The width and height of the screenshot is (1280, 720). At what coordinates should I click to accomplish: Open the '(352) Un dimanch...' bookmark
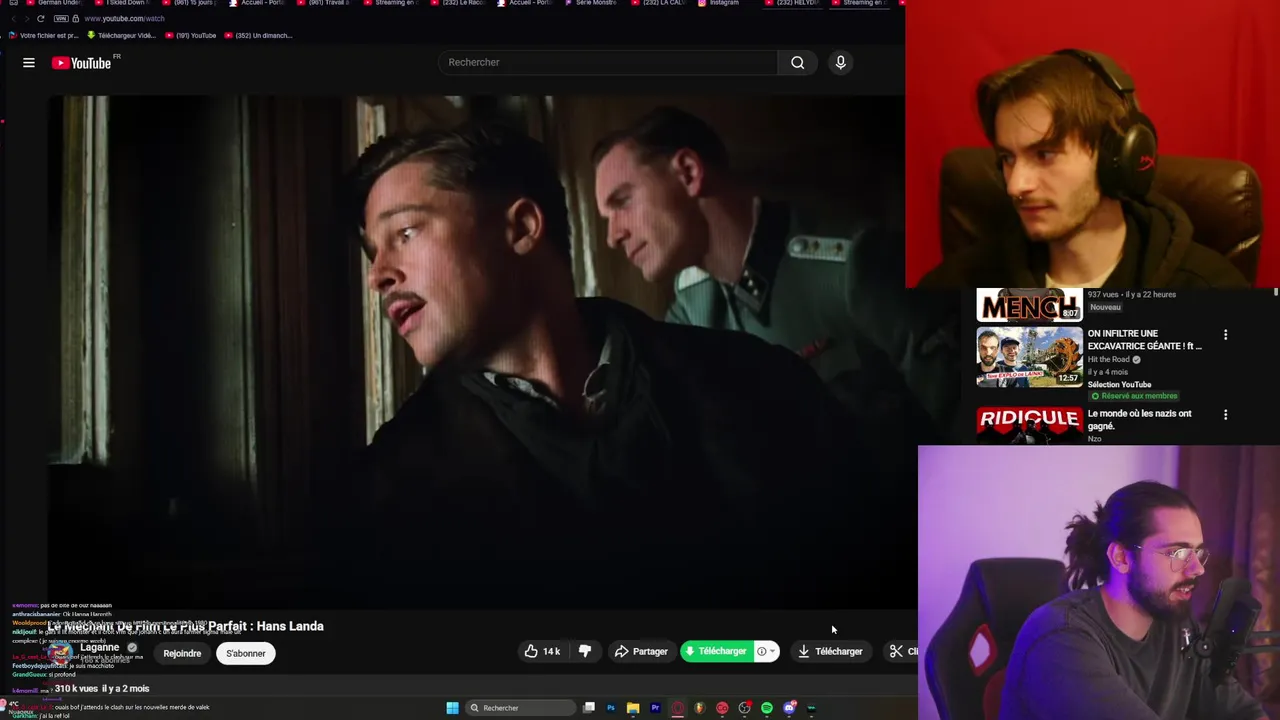pyautogui.click(x=259, y=35)
